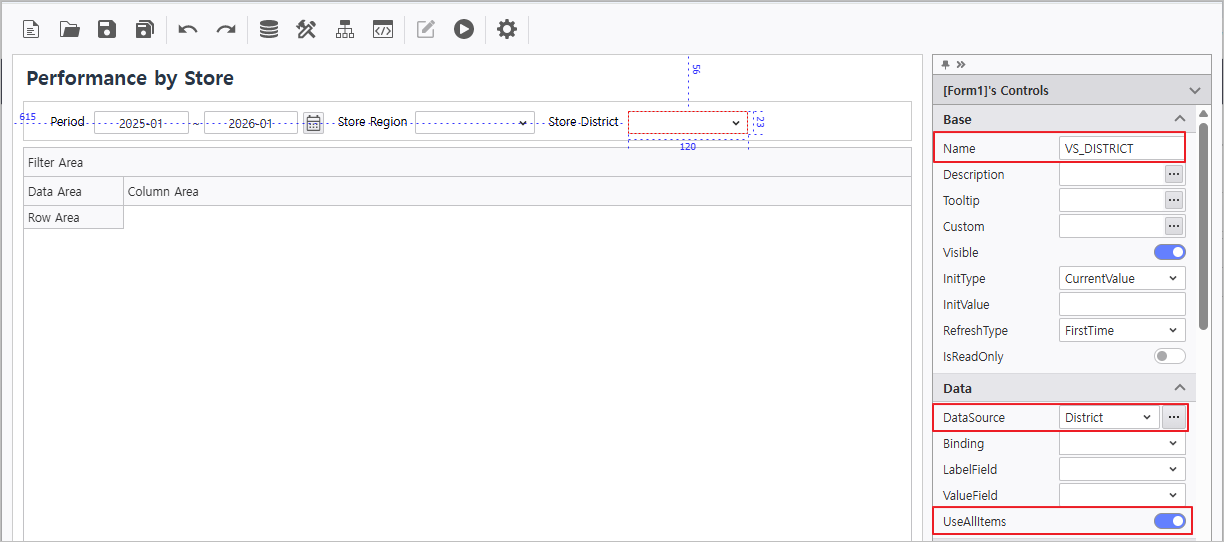Open the RefreshType FirstTime dropdown

point(1122,330)
